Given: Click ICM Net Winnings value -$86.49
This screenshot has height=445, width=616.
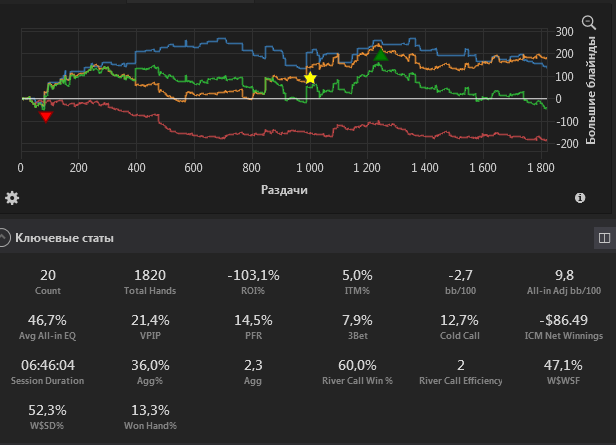Looking at the screenshot, I should [x=564, y=320].
